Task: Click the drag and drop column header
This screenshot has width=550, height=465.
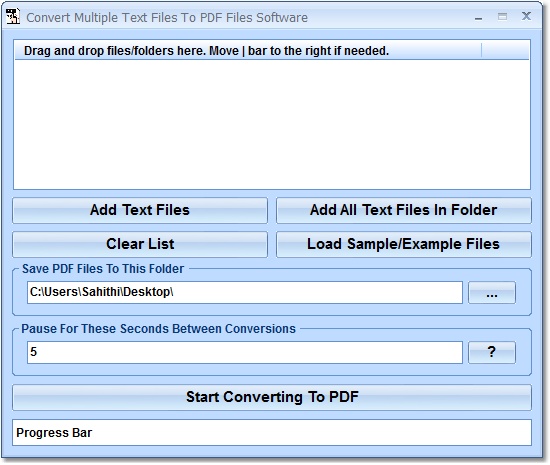Action: click(x=248, y=51)
